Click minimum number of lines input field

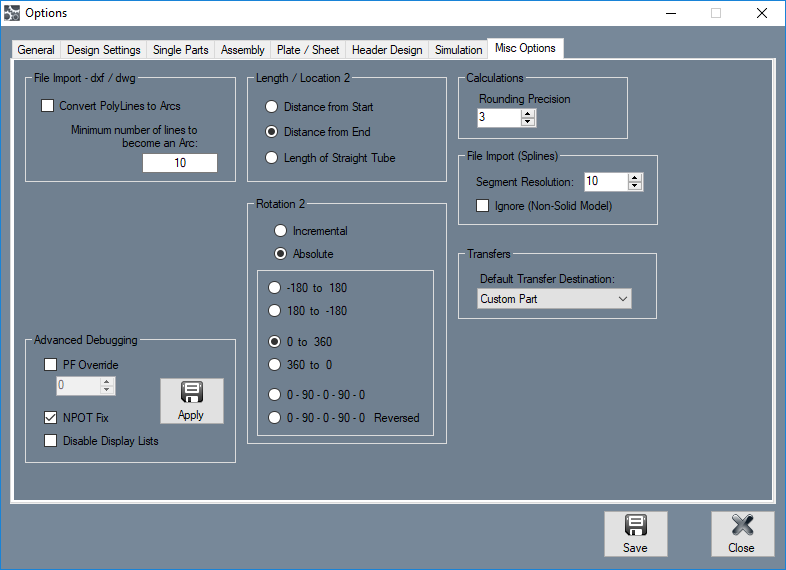[x=180, y=163]
